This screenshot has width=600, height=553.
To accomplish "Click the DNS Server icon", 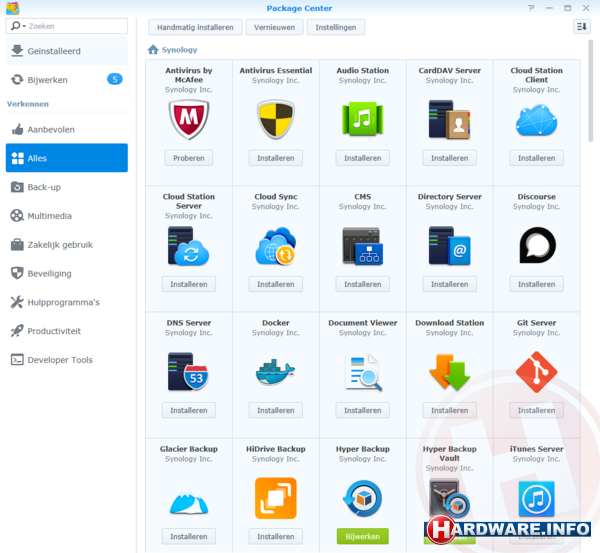I will [189, 372].
